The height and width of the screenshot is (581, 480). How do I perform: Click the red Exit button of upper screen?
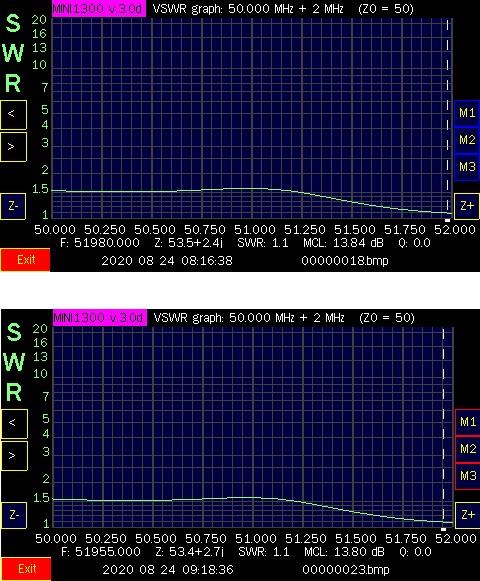tap(25, 260)
